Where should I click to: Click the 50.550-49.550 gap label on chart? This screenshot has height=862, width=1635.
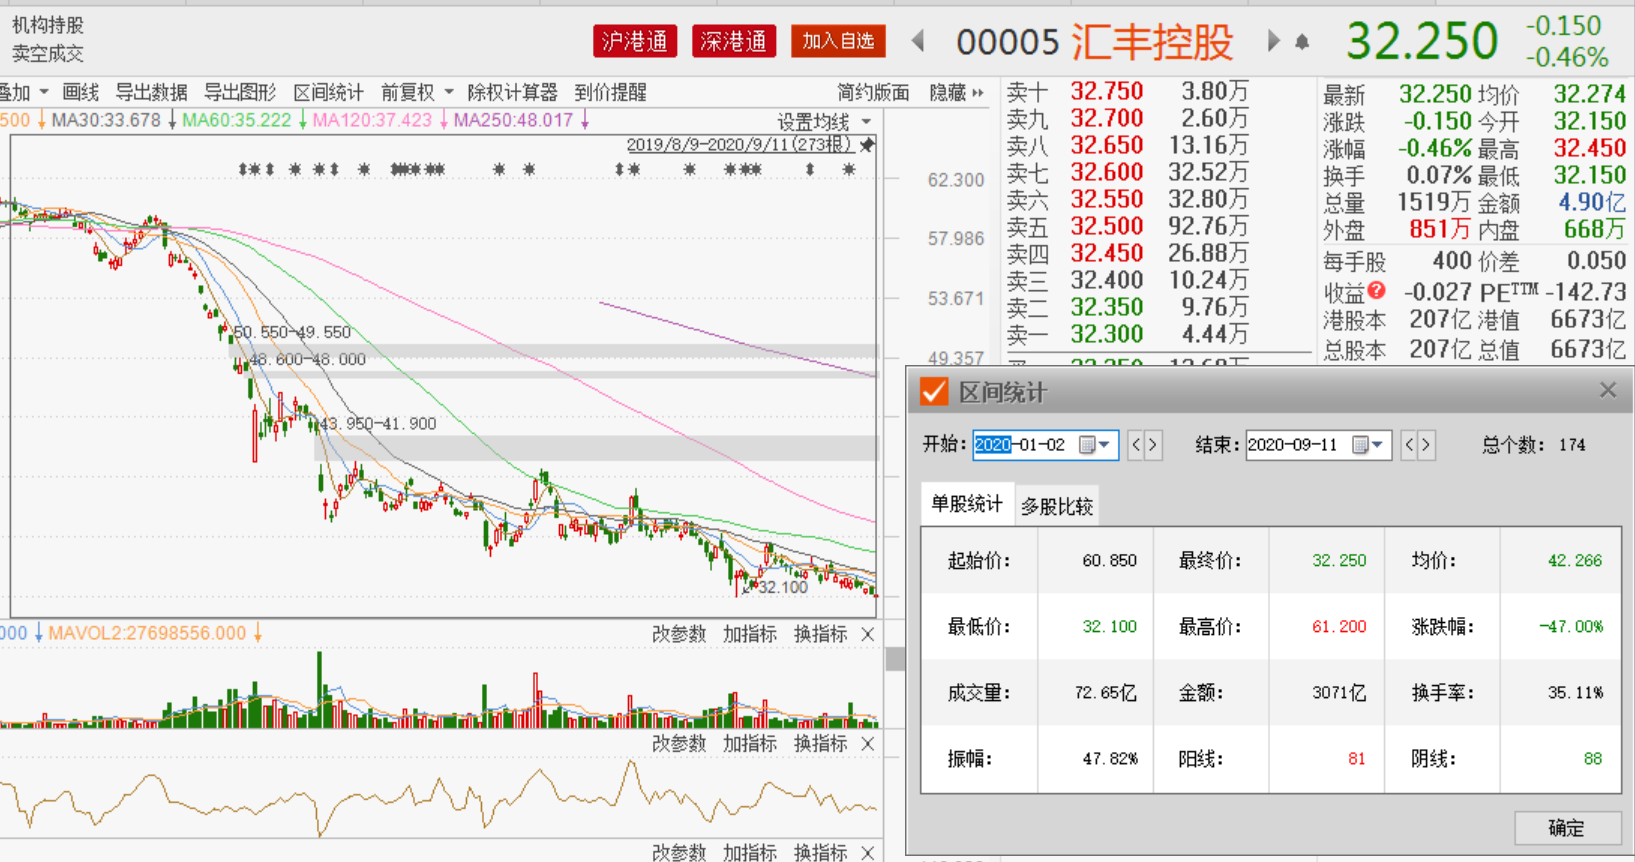coord(292,332)
